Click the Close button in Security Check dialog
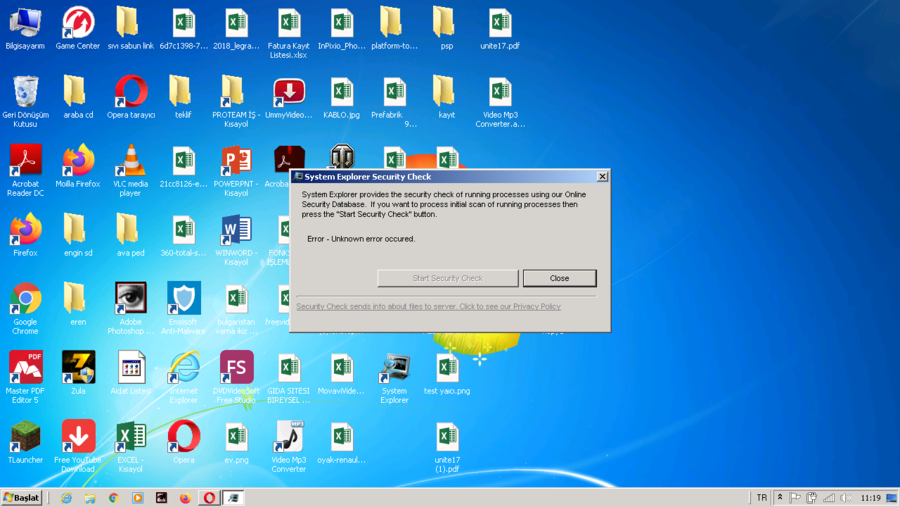The image size is (900, 507). [x=559, y=278]
